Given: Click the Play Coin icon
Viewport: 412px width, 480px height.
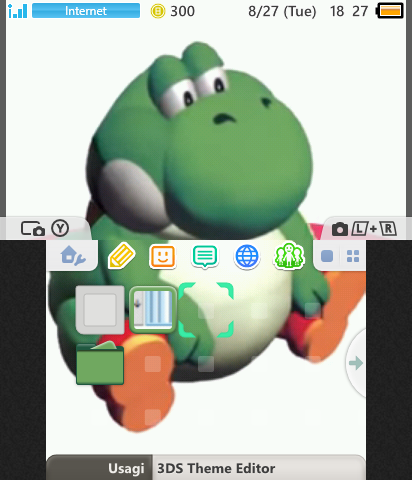Looking at the screenshot, I should [158, 11].
